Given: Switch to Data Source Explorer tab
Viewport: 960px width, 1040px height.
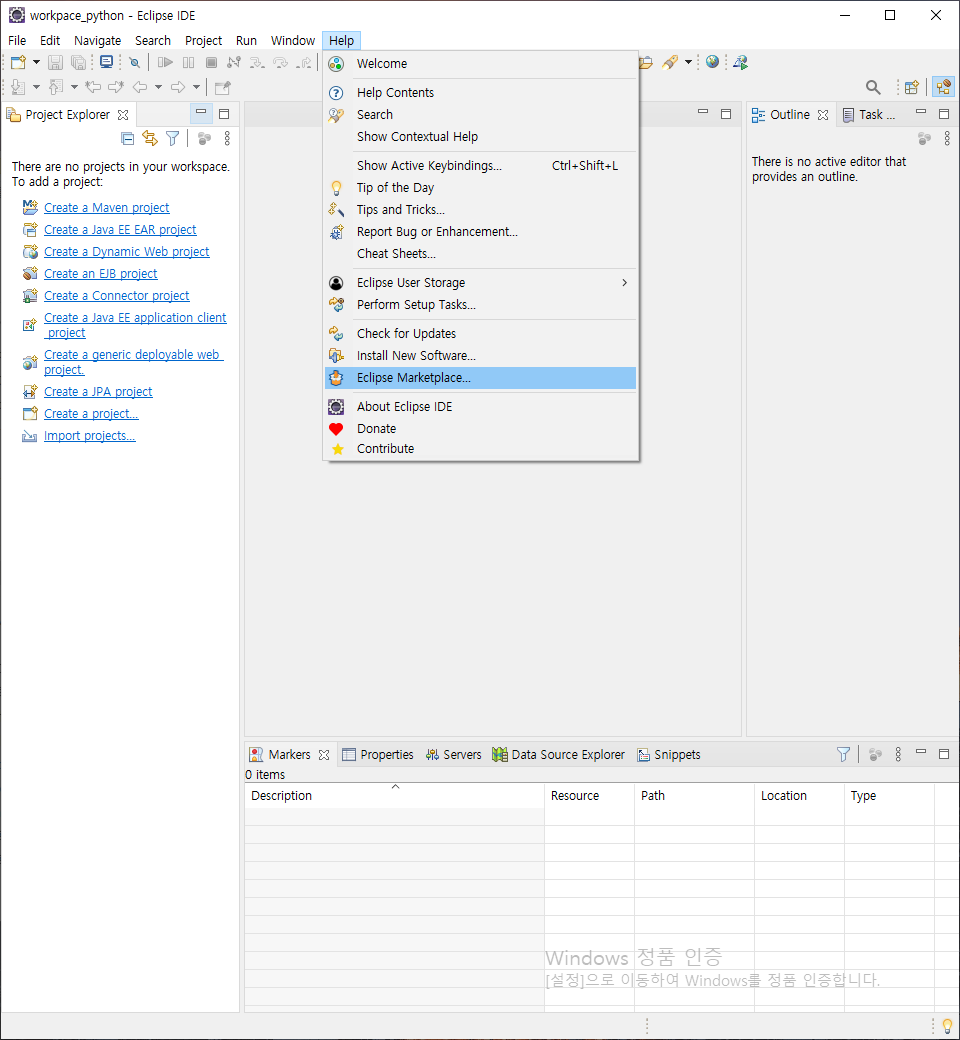Looking at the screenshot, I should click(x=559, y=755).
